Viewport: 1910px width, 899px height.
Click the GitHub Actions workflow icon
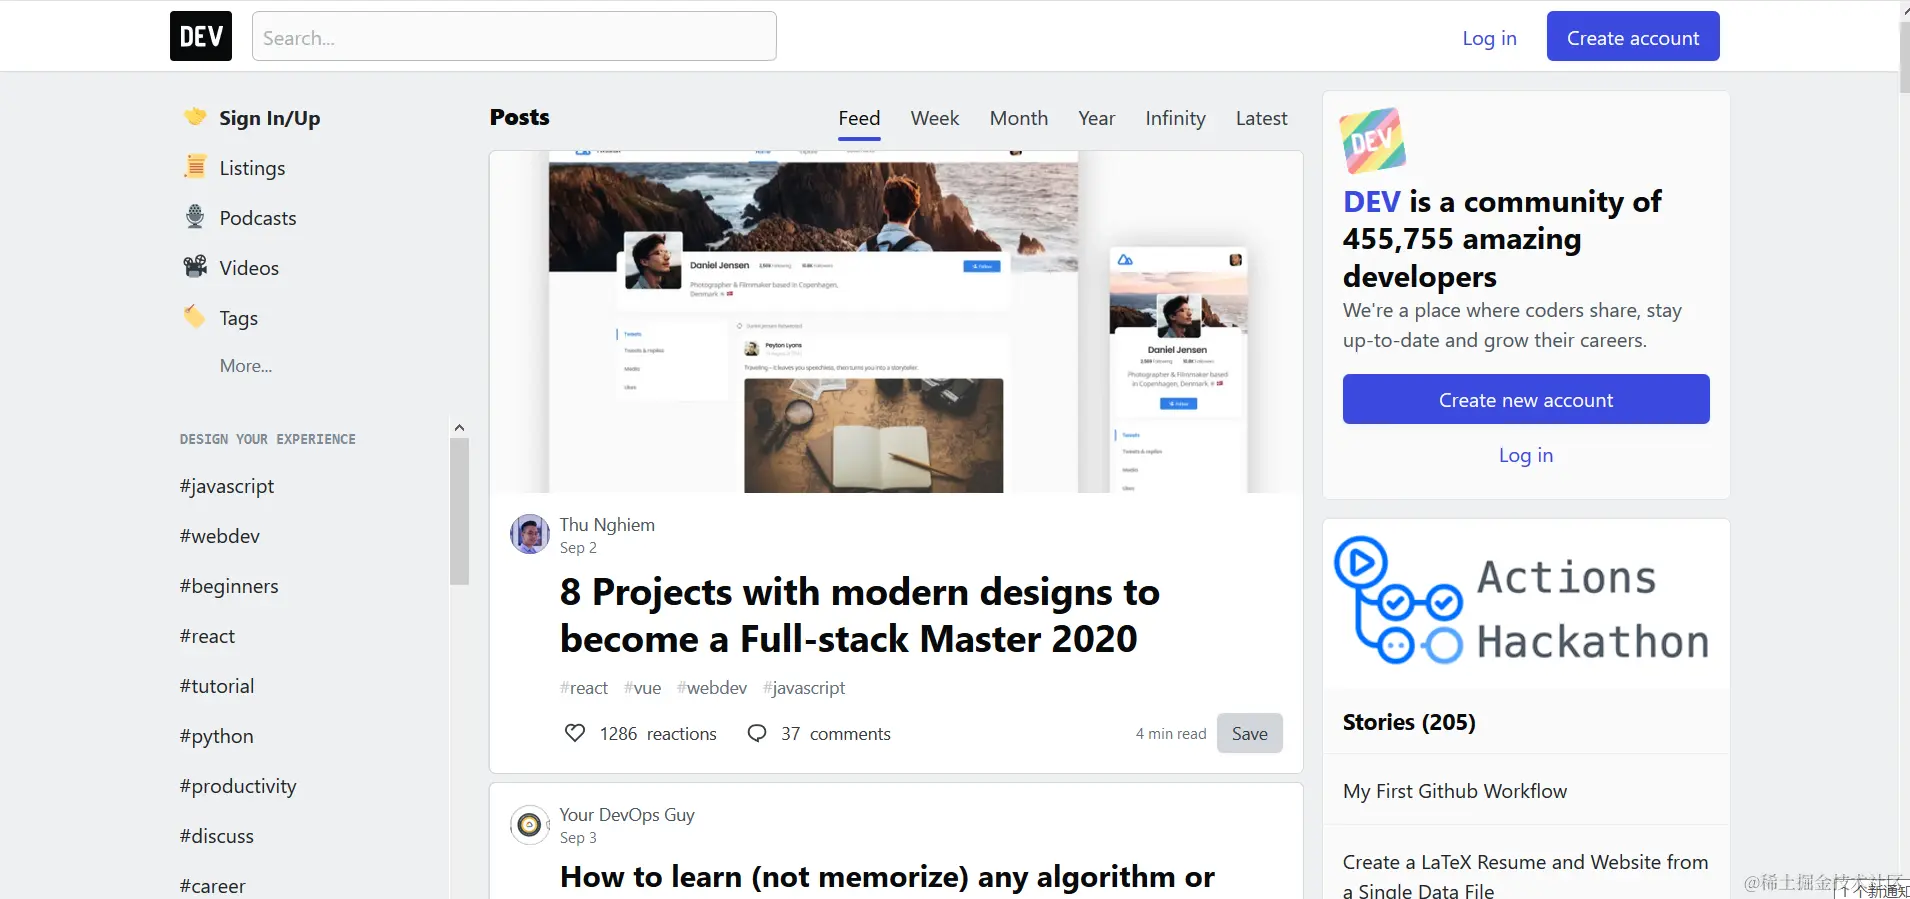[x=1398, y=600]
